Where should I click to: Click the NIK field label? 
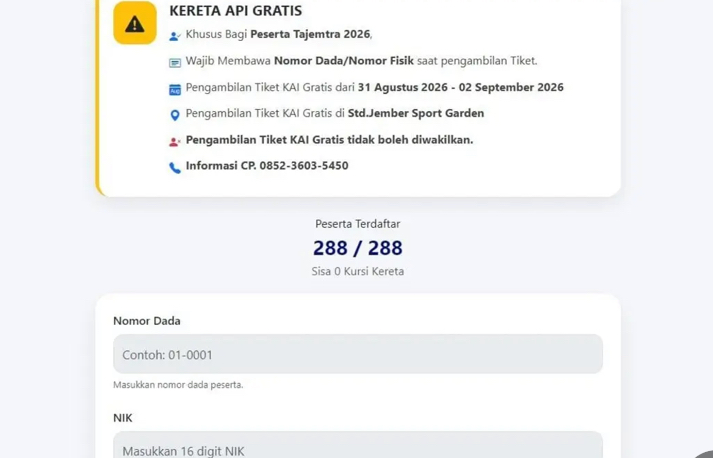tap(123, 418)
